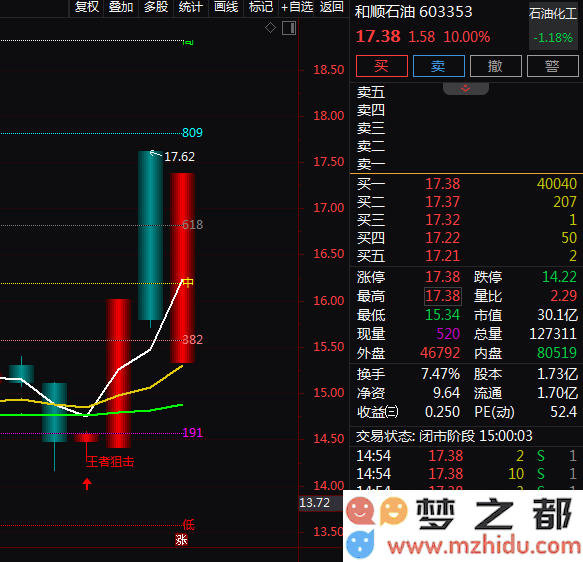Click the 撤 cancel order button
This screenshot has width=583, height=562.
coord(496,66)
